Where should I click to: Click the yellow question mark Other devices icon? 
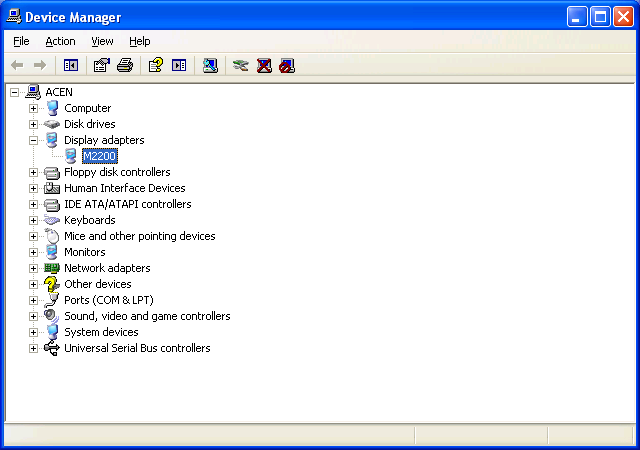[52, 284]
